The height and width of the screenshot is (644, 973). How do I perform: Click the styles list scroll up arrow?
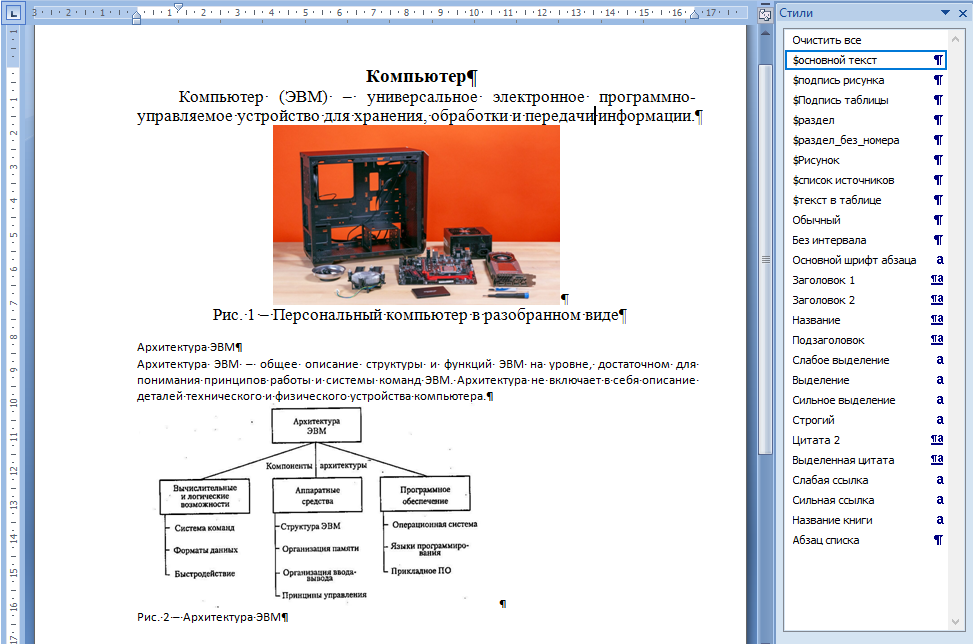tap(956, 39)
